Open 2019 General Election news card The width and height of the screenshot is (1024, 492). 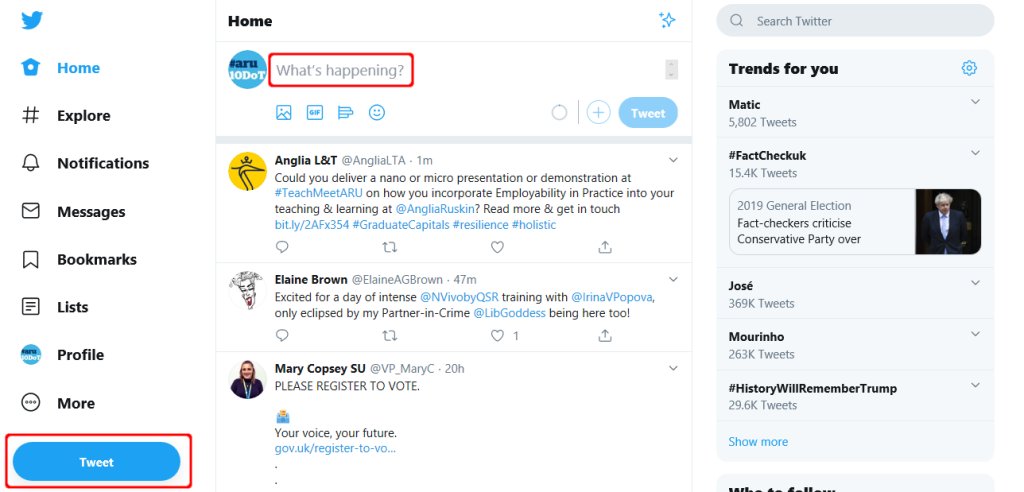point(855,222)
